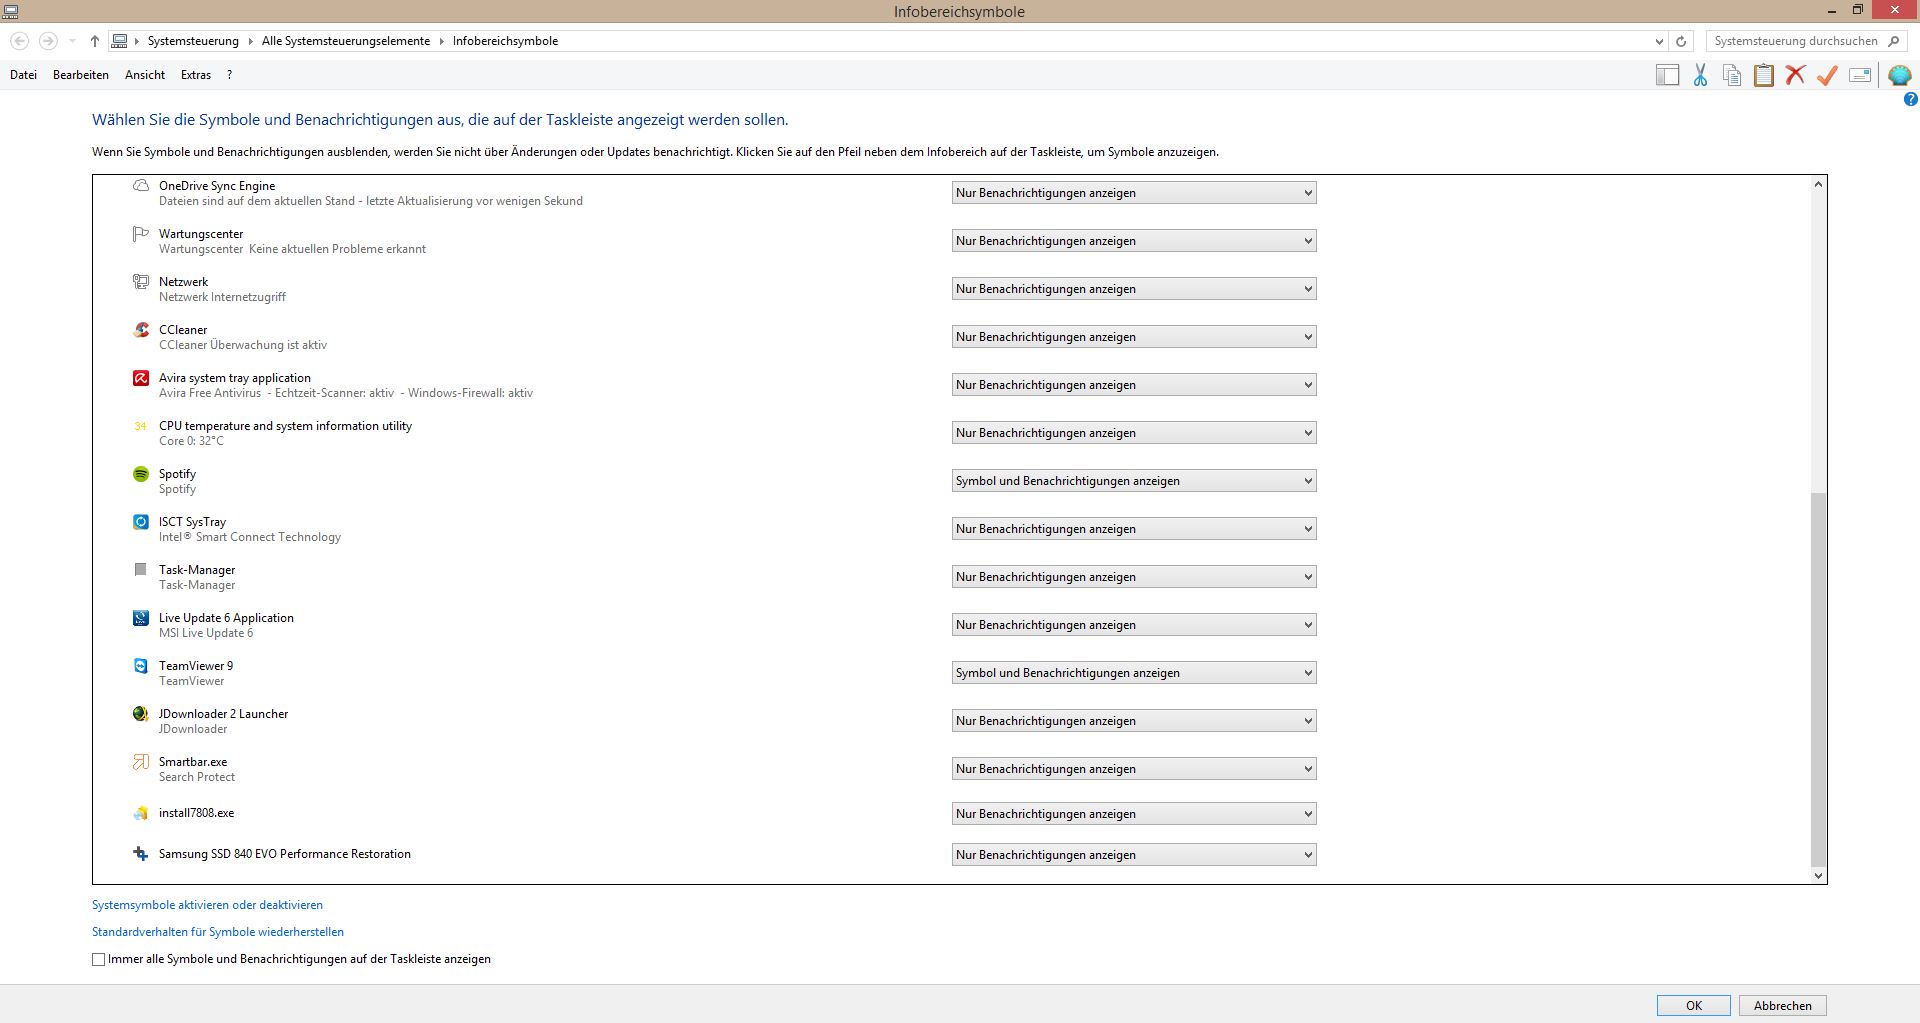Open the Ansicht menu
1920x1023 pixels.
click(145, 75)
